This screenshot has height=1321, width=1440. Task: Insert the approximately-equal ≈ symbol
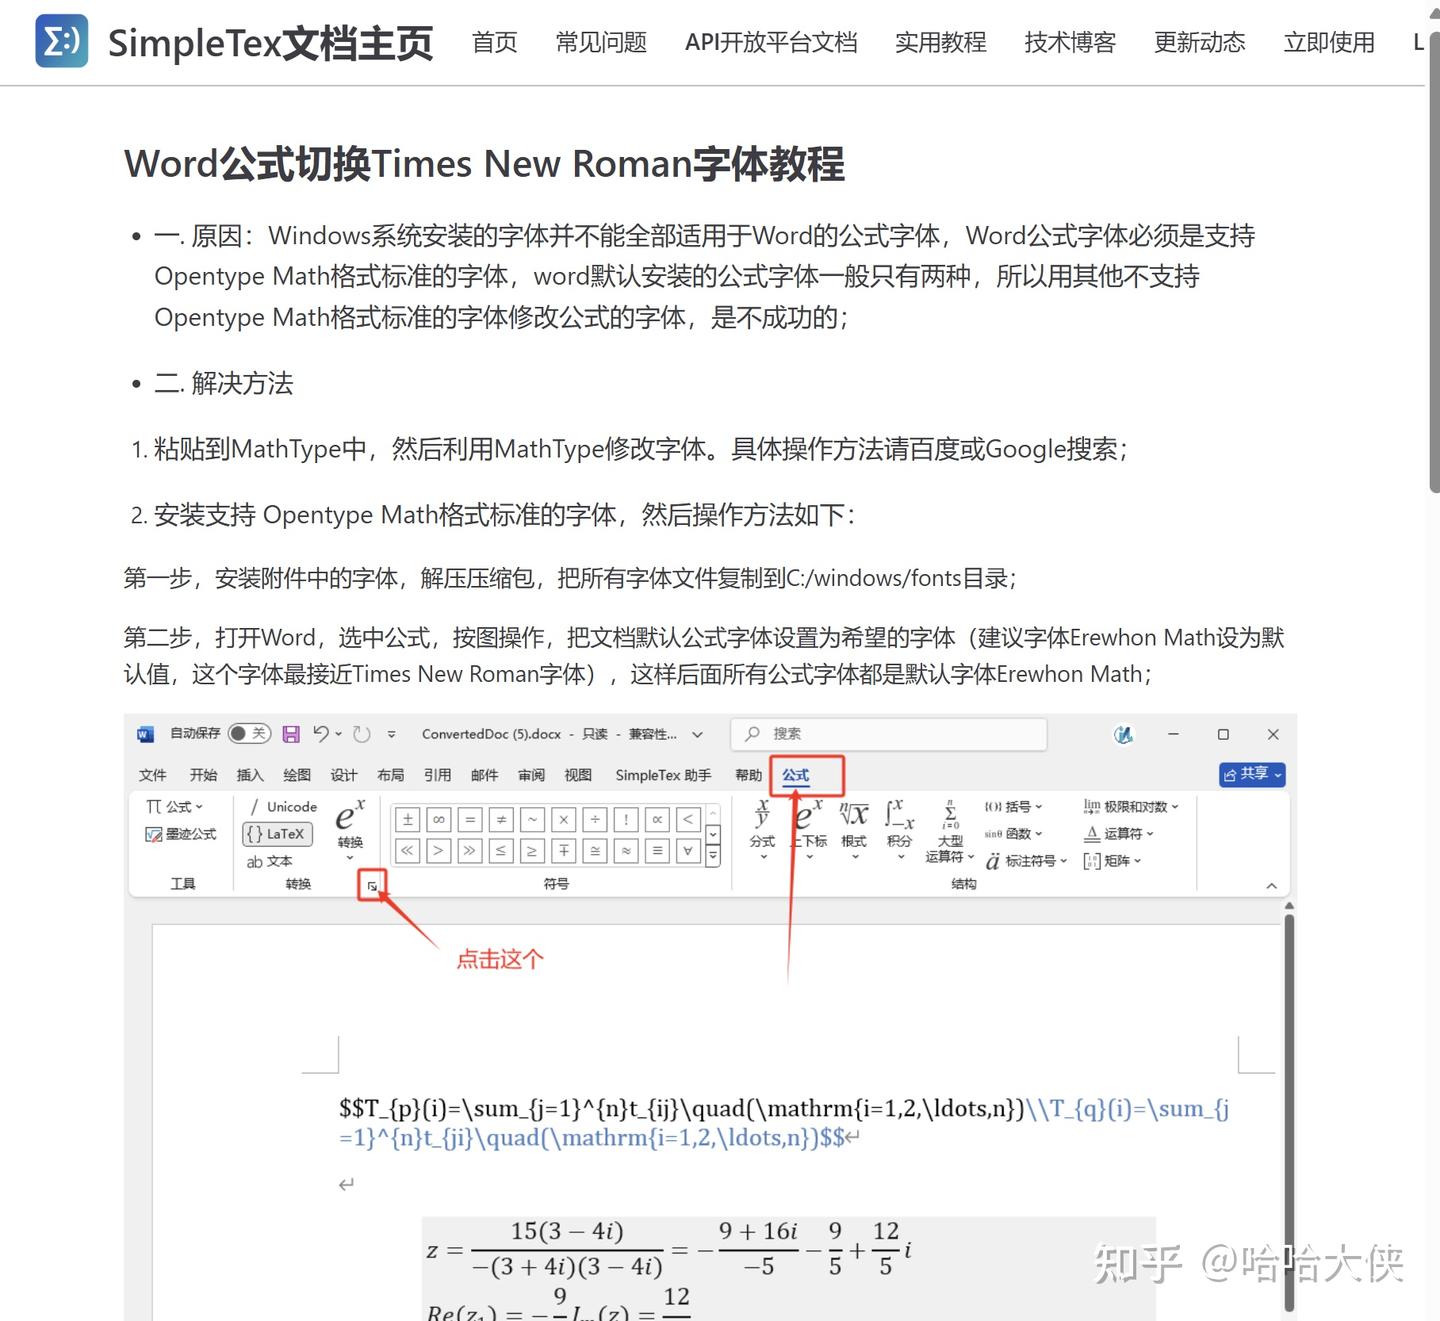(626, 851)
